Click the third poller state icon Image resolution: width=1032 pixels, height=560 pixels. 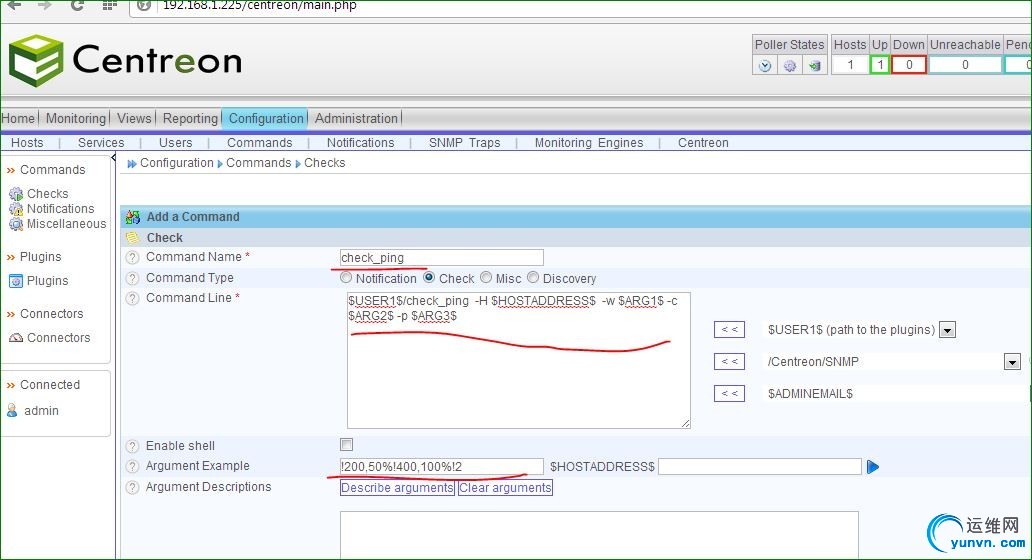click(x=815, y=65)
